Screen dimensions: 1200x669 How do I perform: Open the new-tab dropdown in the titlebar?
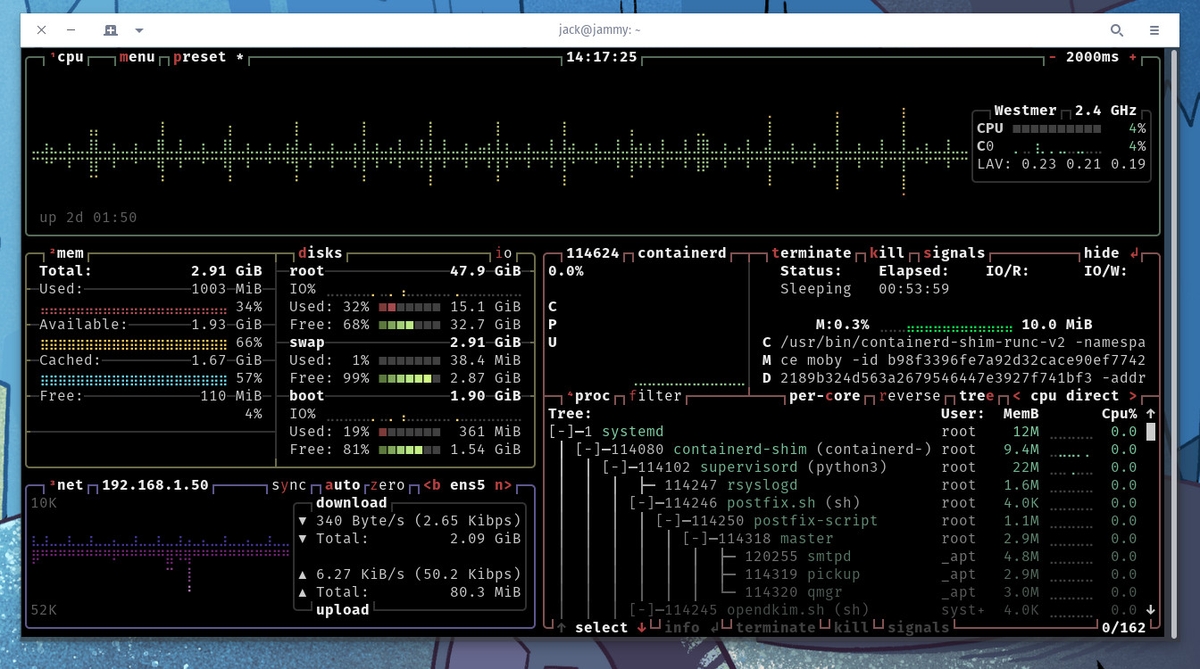138,30
